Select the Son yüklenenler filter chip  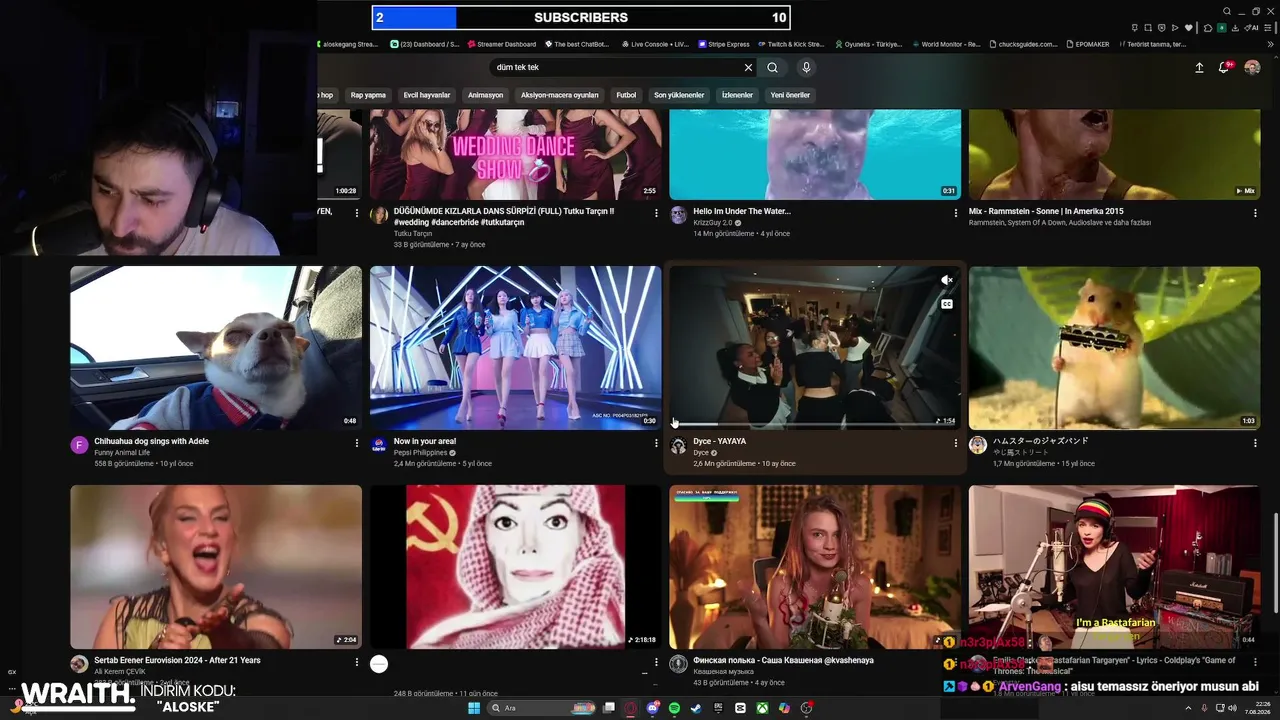pyautogui.click(x=679, y=95)
